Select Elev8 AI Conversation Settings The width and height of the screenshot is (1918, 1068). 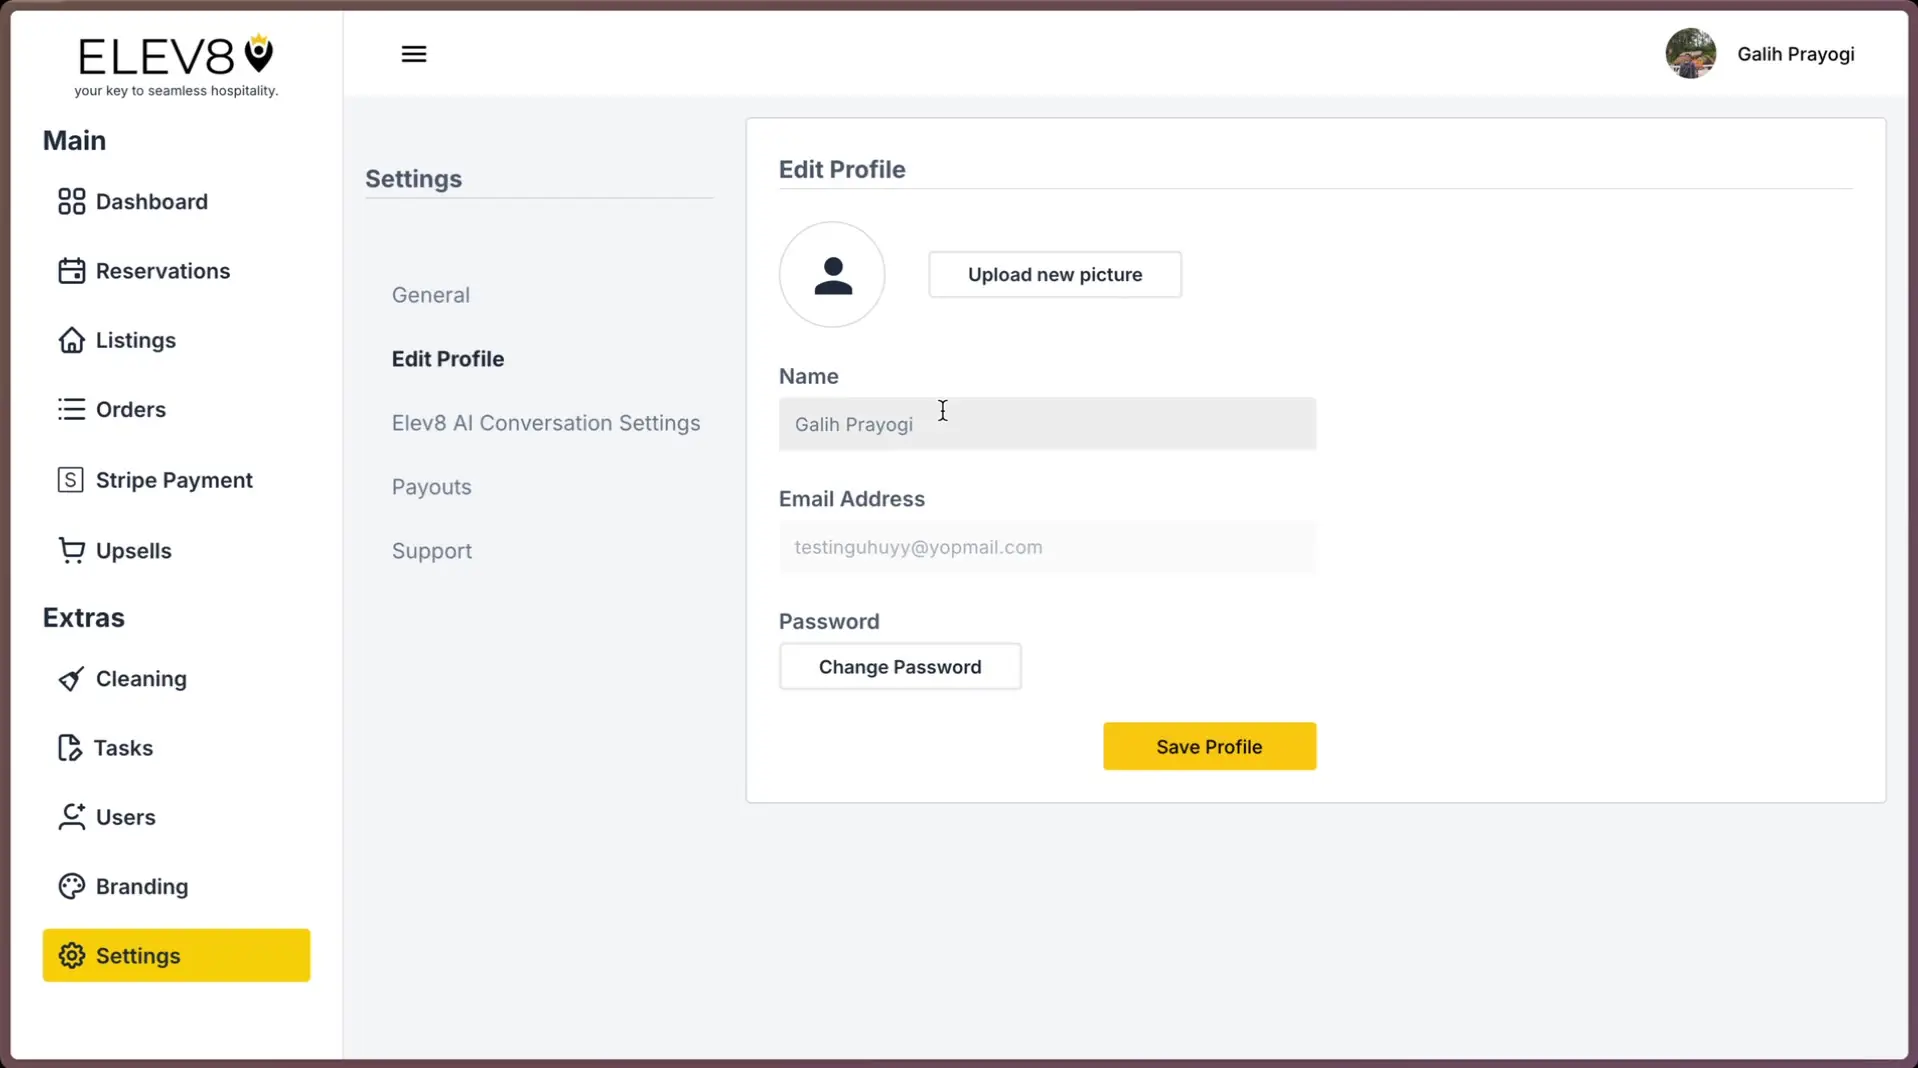545,423
